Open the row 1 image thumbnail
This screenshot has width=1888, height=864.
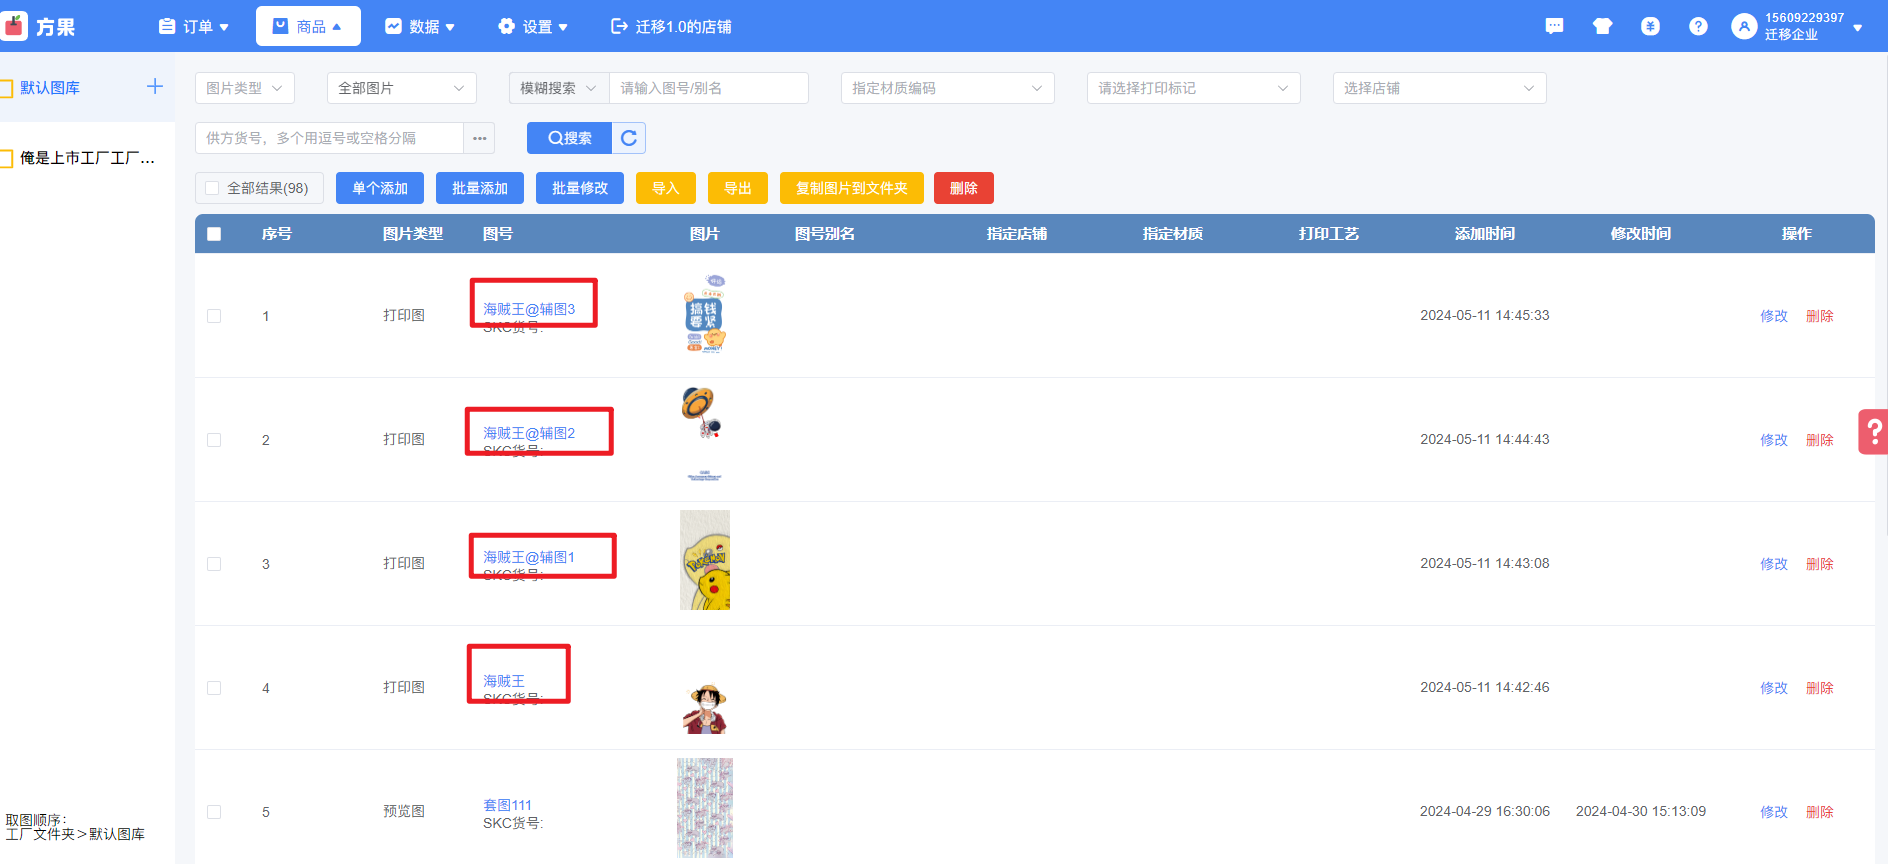click(705, 314)
